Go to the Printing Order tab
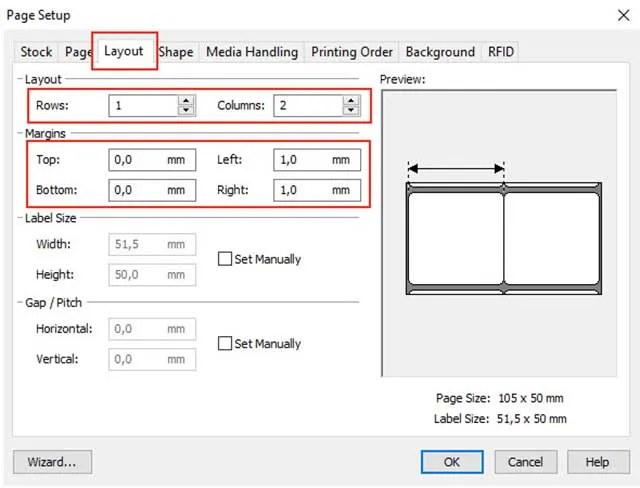 pyautogui.click(x=352, y=52)
